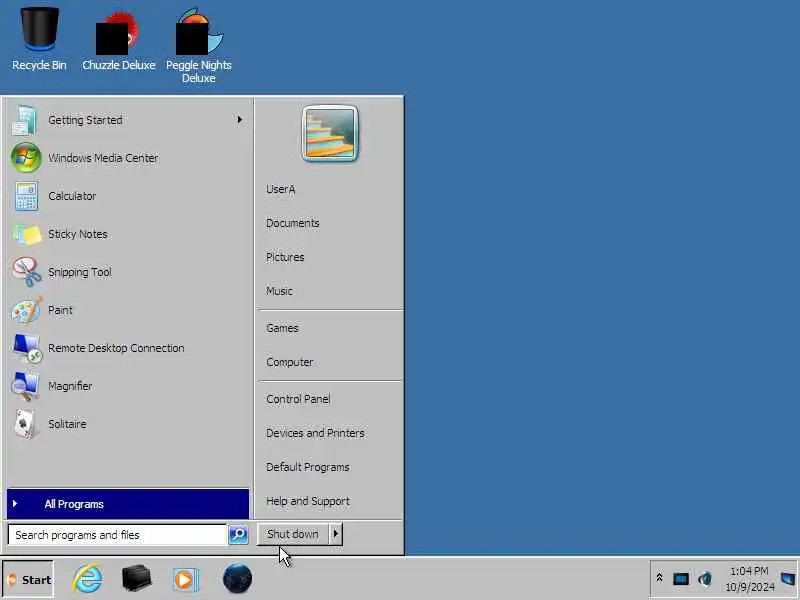Click the Solitaire cards icon

[x=26, y=424]
